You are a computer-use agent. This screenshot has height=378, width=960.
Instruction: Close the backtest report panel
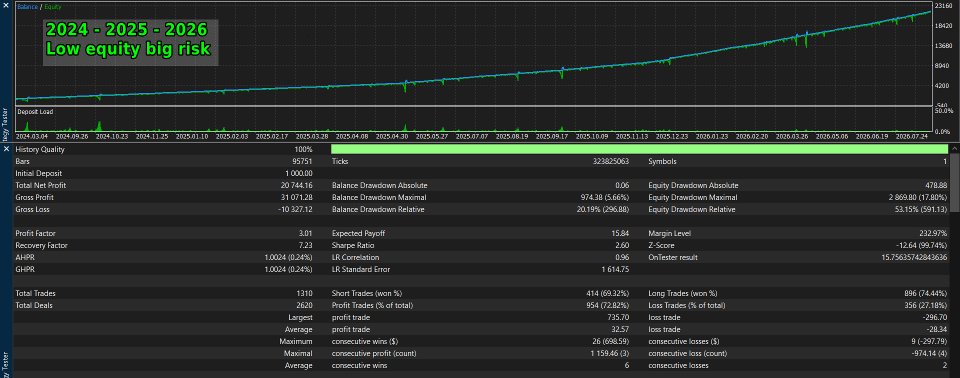[6, 149]
